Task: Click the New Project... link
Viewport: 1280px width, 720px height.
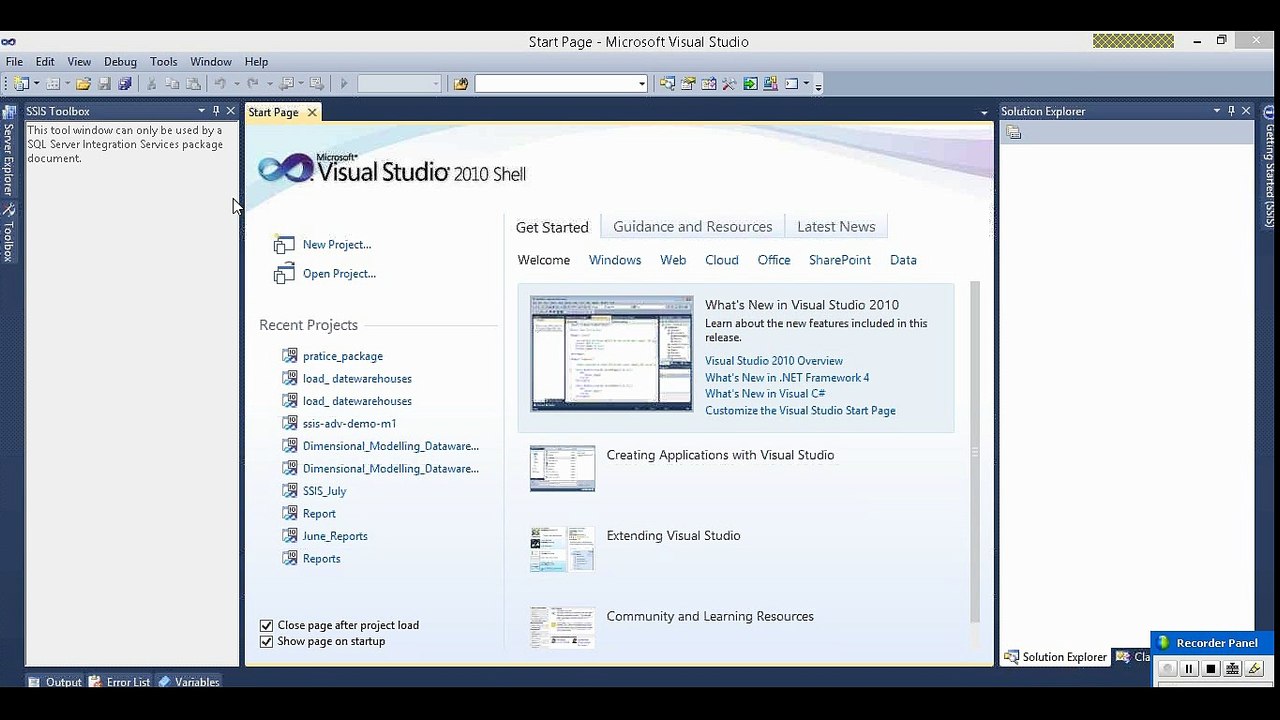Action: (x=337, y=245)
